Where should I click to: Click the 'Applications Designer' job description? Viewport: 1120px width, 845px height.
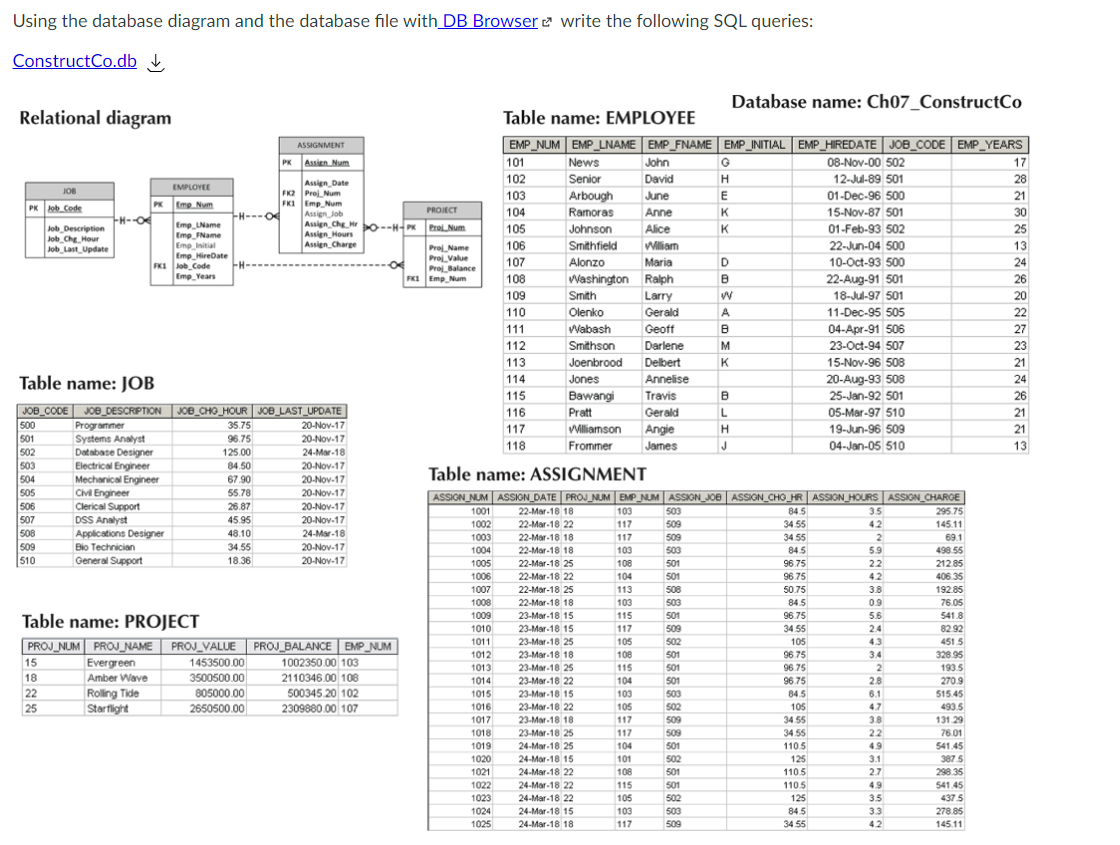point(119,534)
